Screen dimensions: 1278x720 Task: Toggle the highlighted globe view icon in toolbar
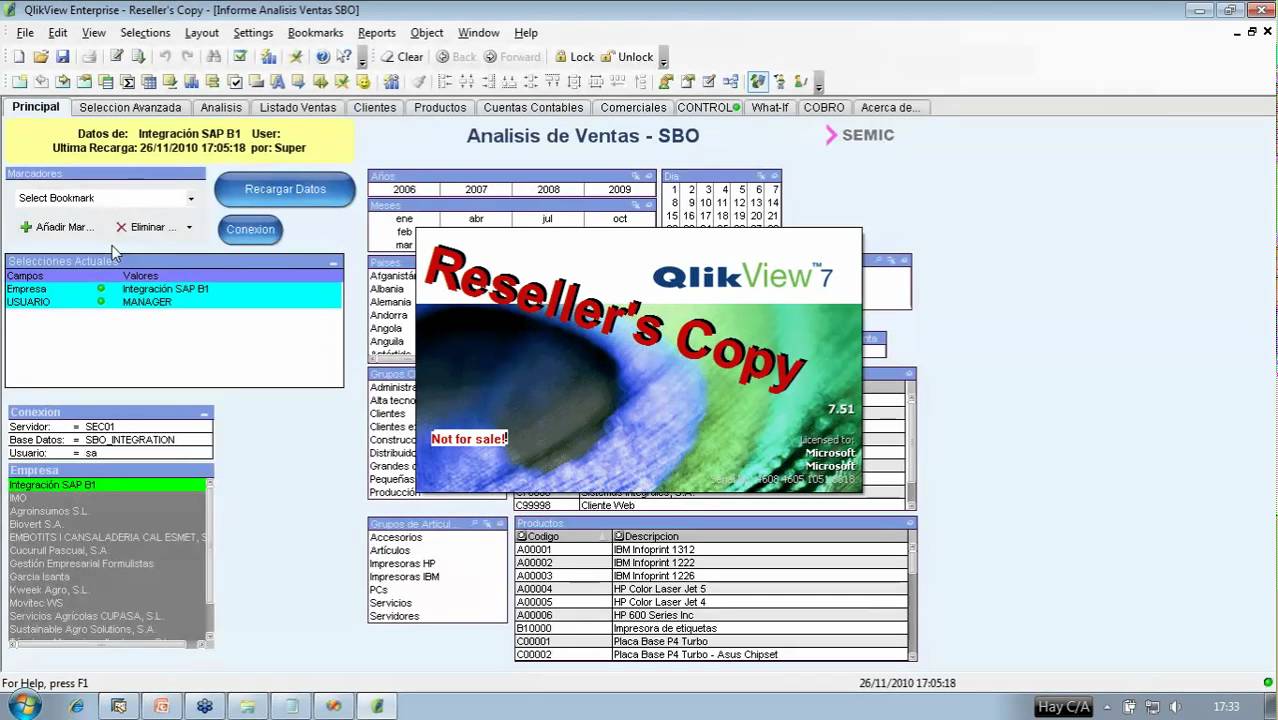coord(757,81)
